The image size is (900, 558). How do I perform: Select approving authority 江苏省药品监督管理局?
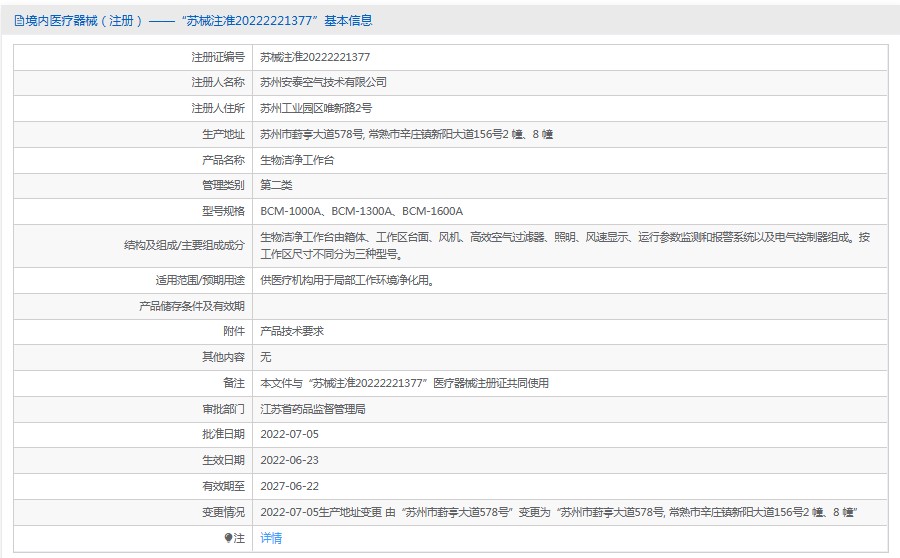pyautogui.click(x=313, y=409)
